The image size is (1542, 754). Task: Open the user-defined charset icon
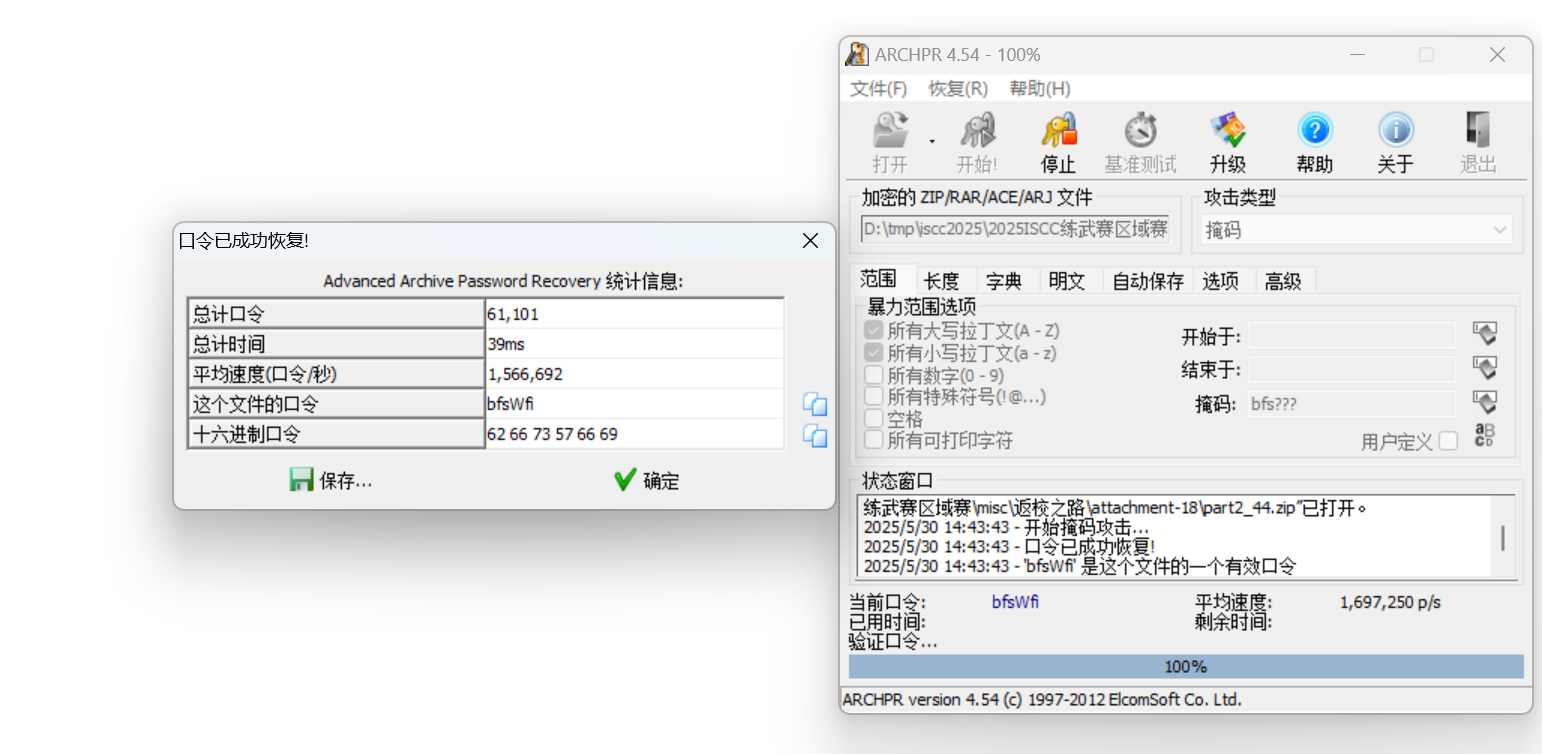point(1484,436)
